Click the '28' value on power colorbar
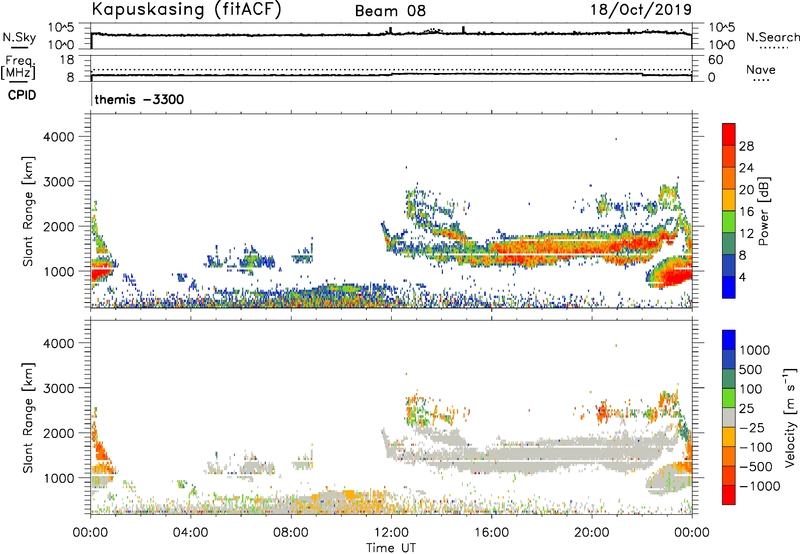The width and height of the screenshot is (800, 554). (x=746, y=146)
